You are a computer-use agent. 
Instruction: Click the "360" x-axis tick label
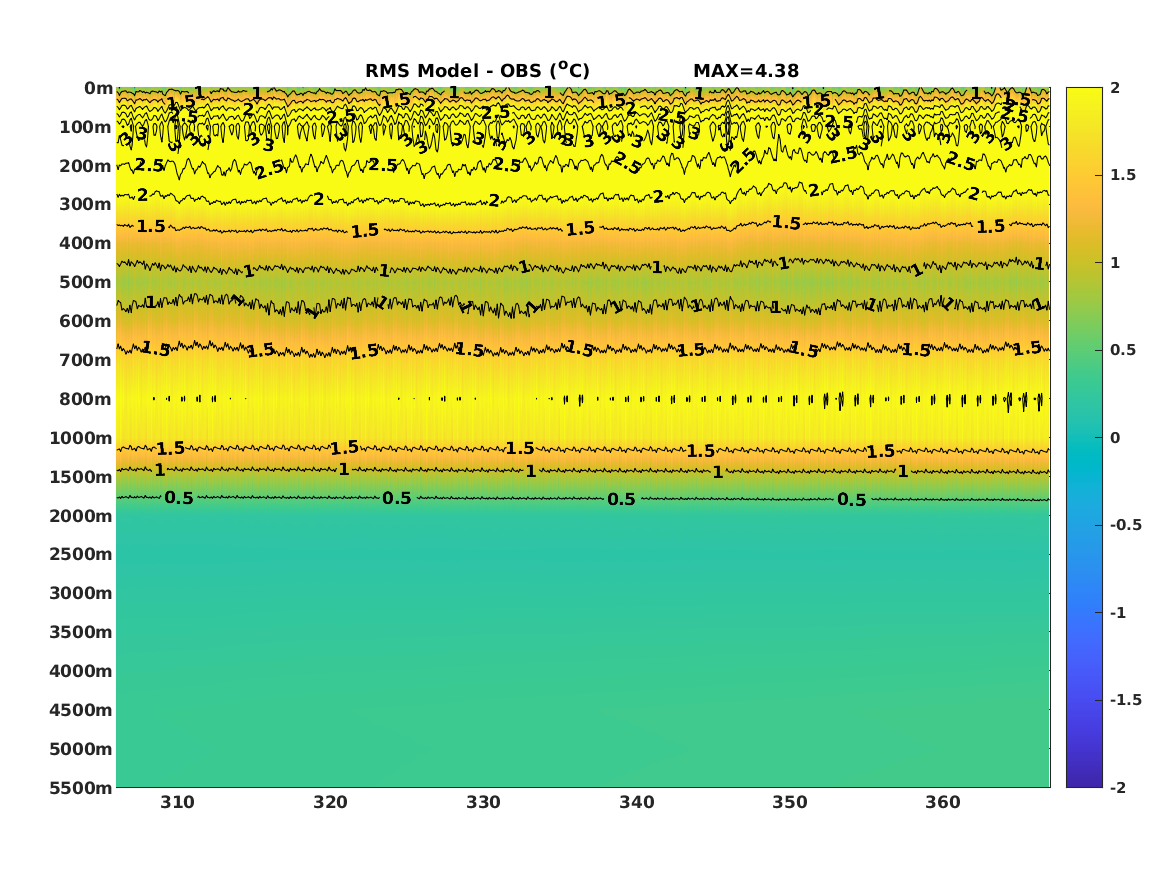pos(943,802)
